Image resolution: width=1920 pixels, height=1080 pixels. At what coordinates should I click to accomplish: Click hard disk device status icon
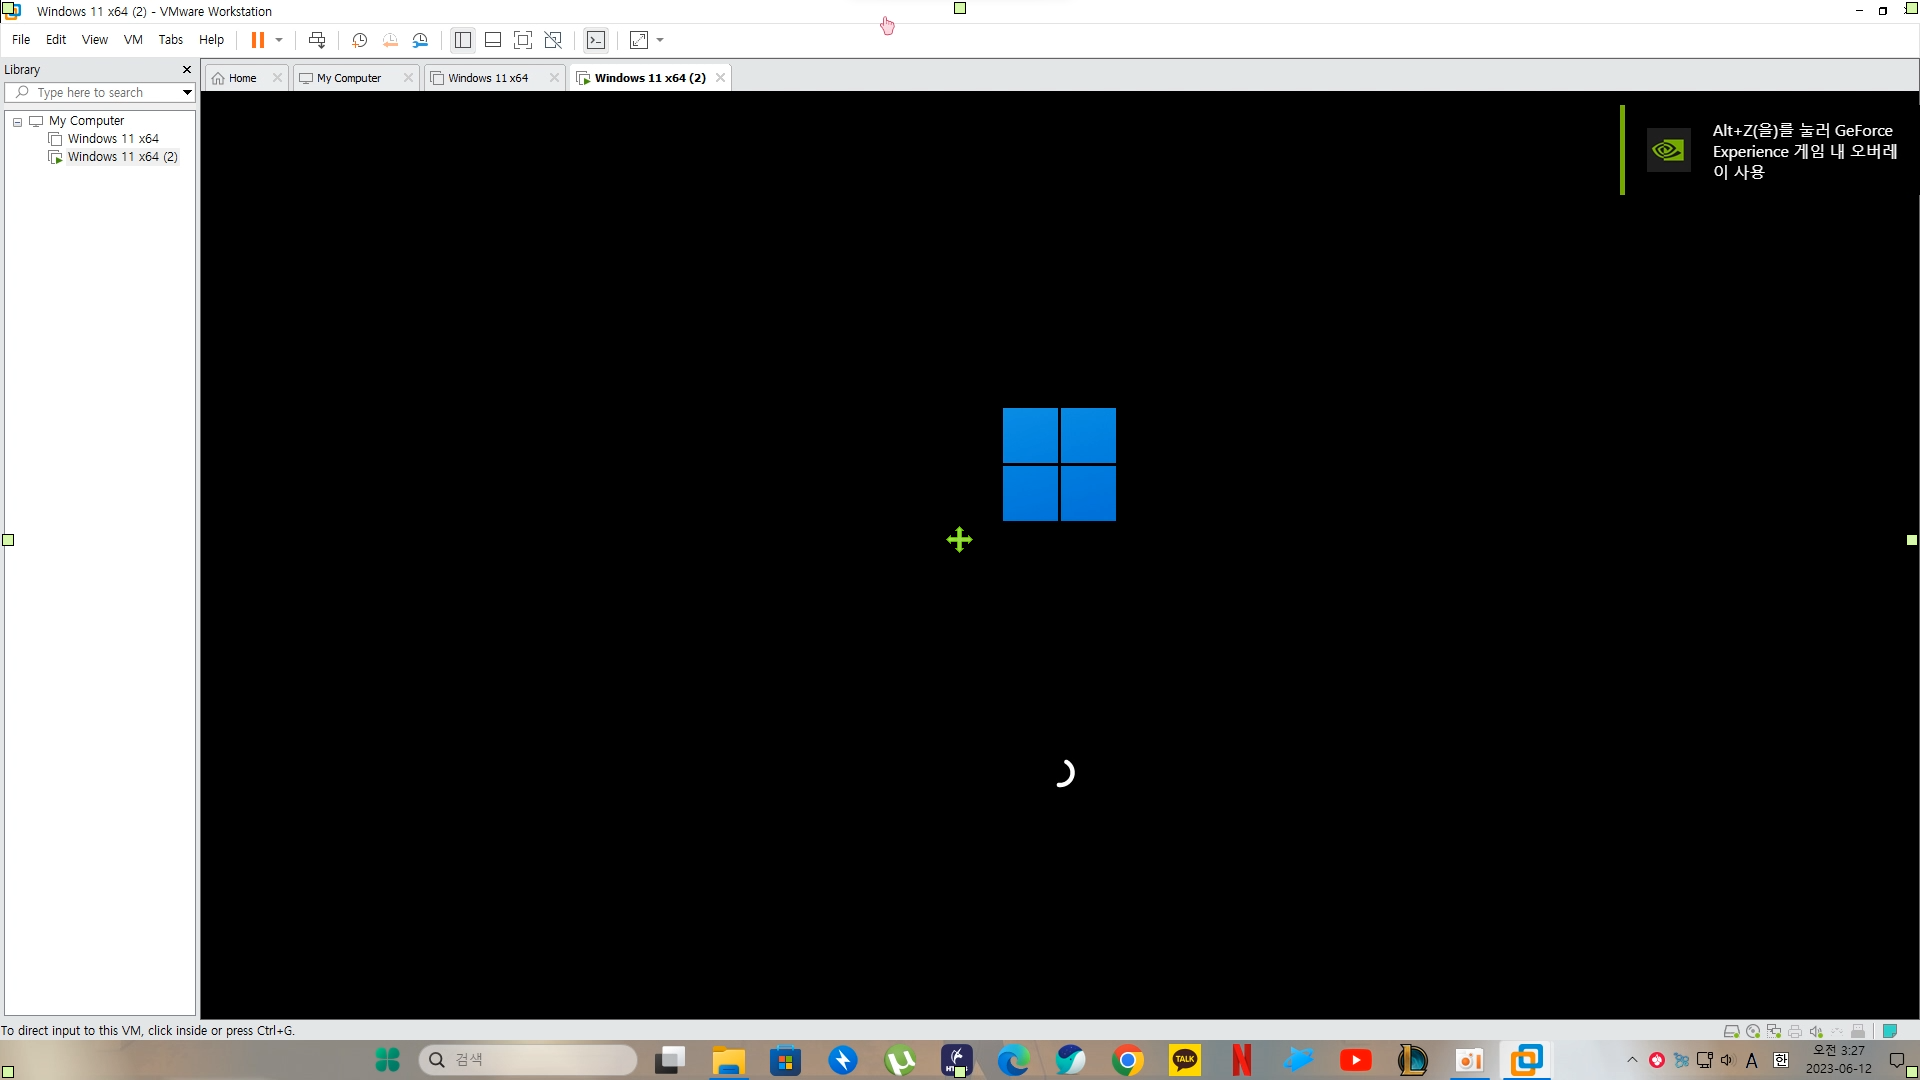pos(1732,1031)
